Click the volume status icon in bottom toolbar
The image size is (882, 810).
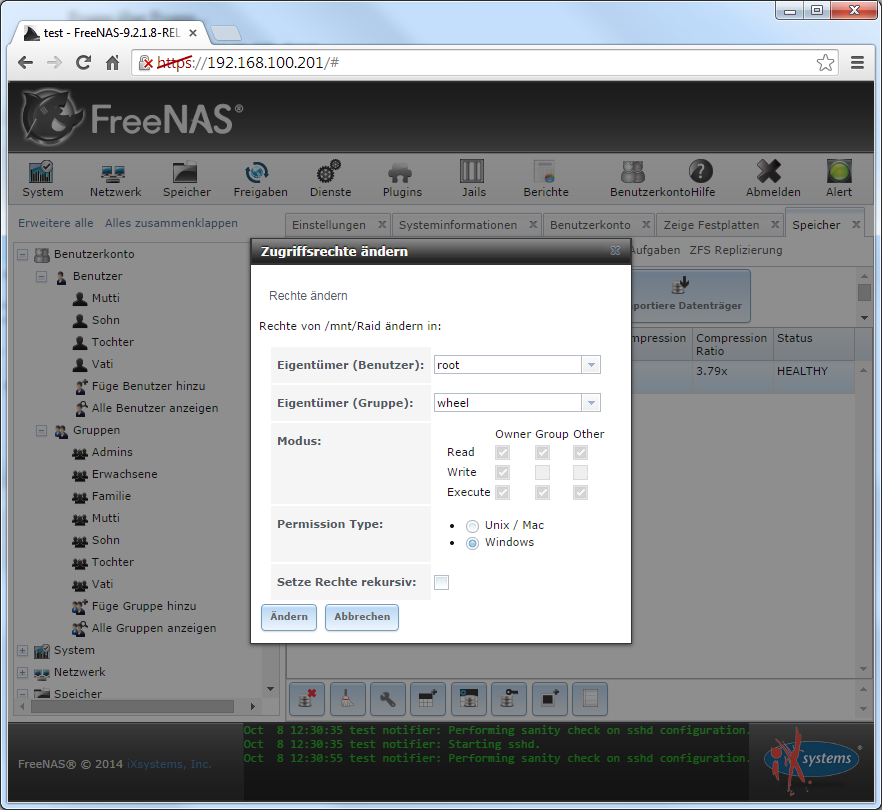click(x=590, y=699)
